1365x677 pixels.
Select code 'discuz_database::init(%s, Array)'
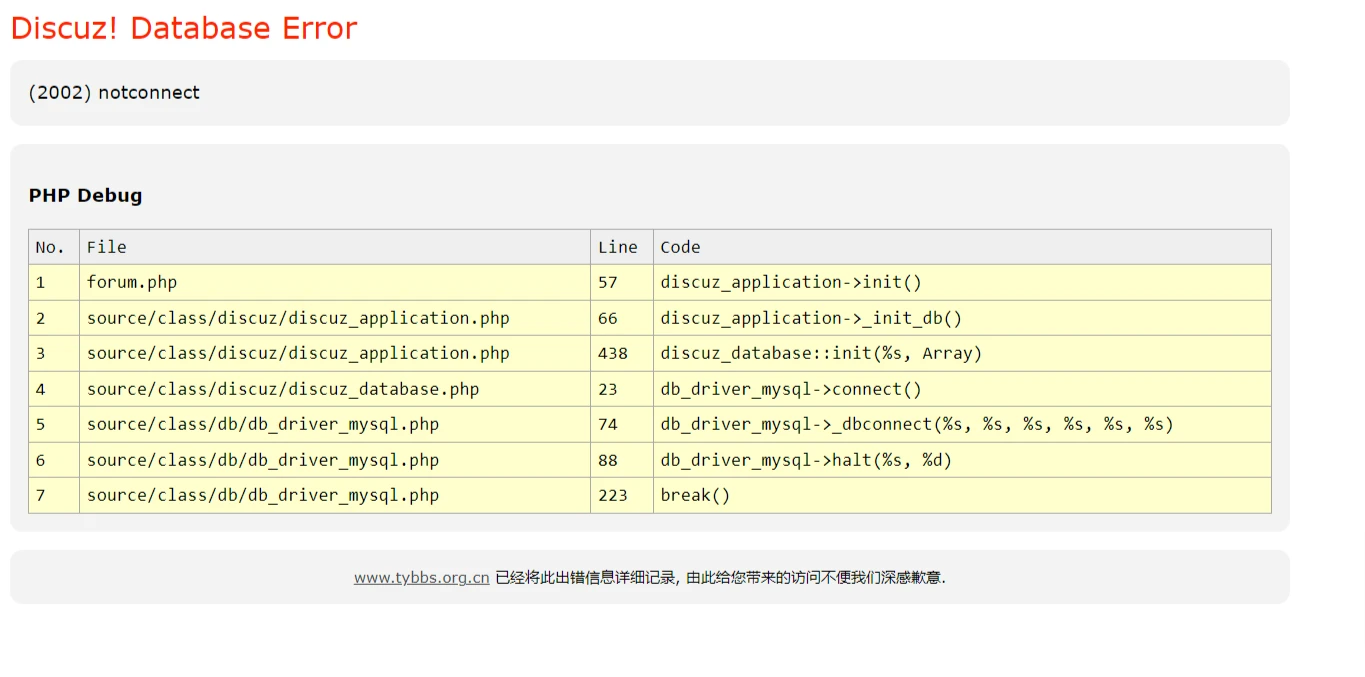[821, 353]
